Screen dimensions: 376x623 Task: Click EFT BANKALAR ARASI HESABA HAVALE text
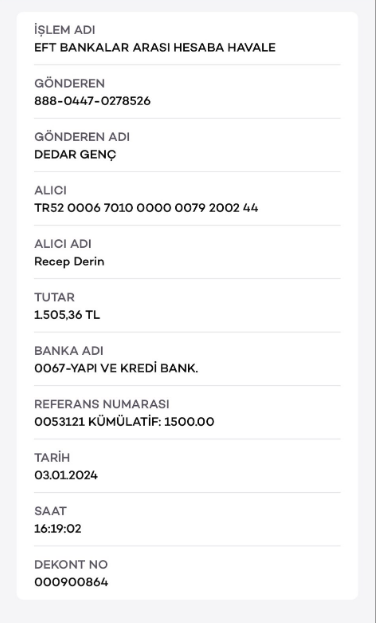[155, 48]
